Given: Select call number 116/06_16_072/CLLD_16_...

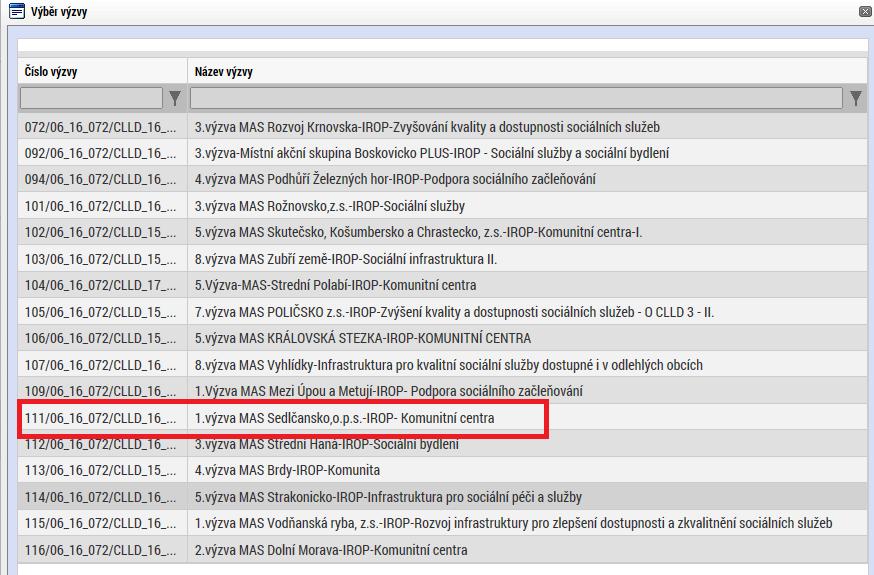Looking at the screenshot, I should pos(100,550).
